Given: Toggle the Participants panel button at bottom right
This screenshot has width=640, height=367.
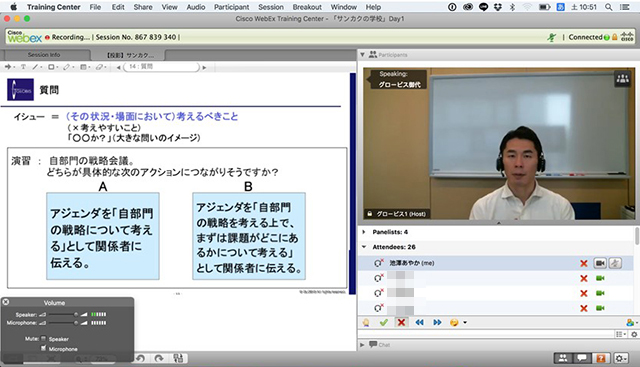Looking at the screenshot, I should 563,358.
